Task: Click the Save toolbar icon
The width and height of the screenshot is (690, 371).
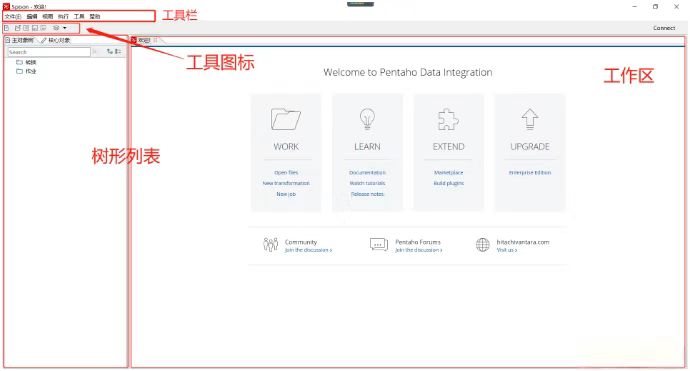Action: point(35,28)
